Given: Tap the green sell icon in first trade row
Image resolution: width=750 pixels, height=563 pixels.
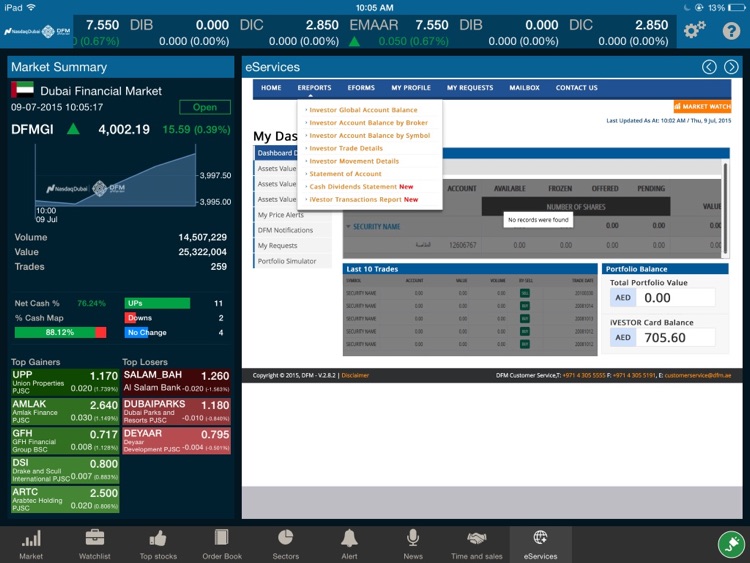Looking at the screenshot, I should 525,293.
